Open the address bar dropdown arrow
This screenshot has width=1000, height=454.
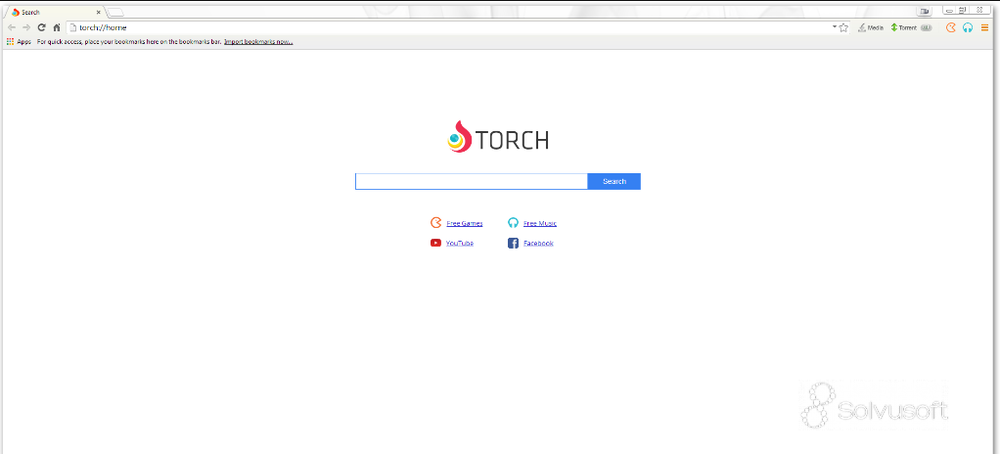(x=835, y=27)
